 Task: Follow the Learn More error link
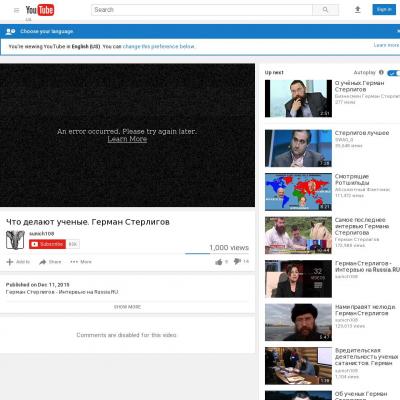pos(127,139)
